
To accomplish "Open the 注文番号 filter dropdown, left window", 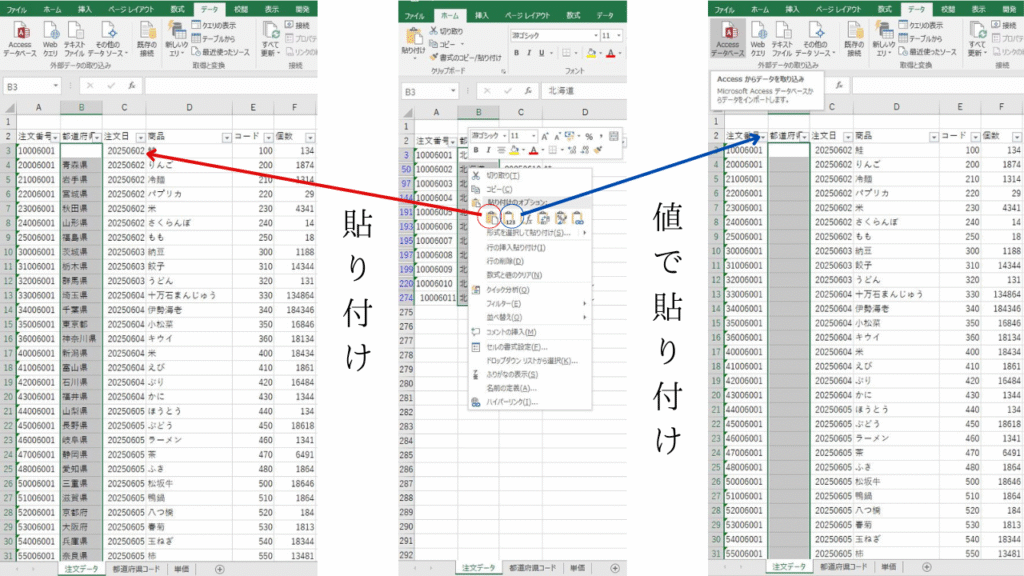I will point(55,137).
